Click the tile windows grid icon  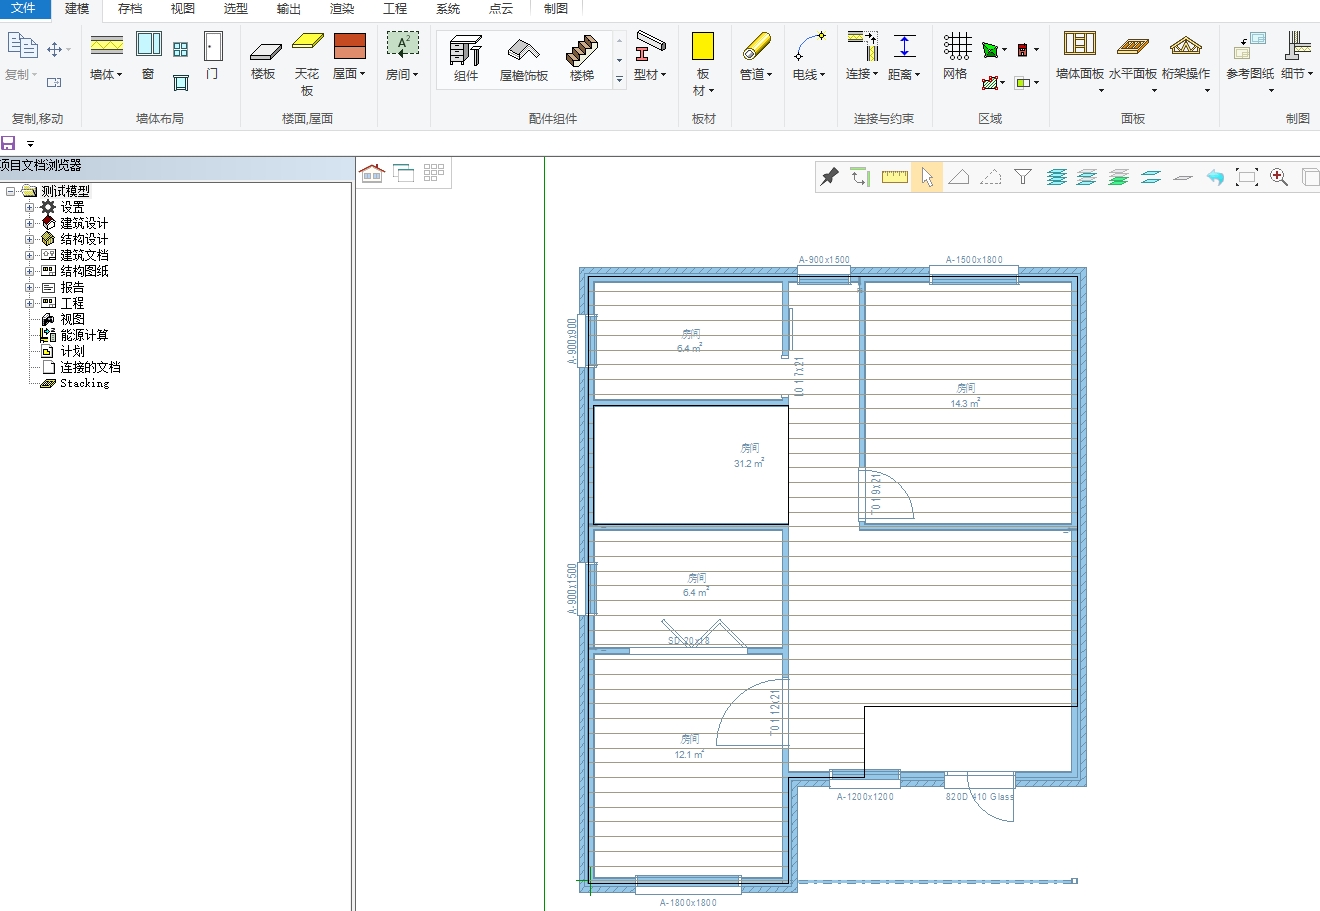click(433, 173)
